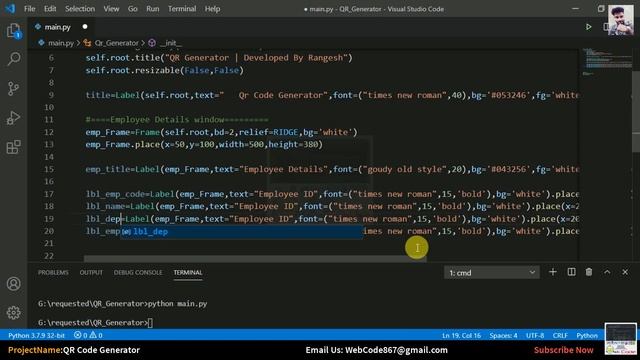The height and width of the screenshot is (360, 640).
Task: Click line number 12 in gutter
Action: point(49,132)
